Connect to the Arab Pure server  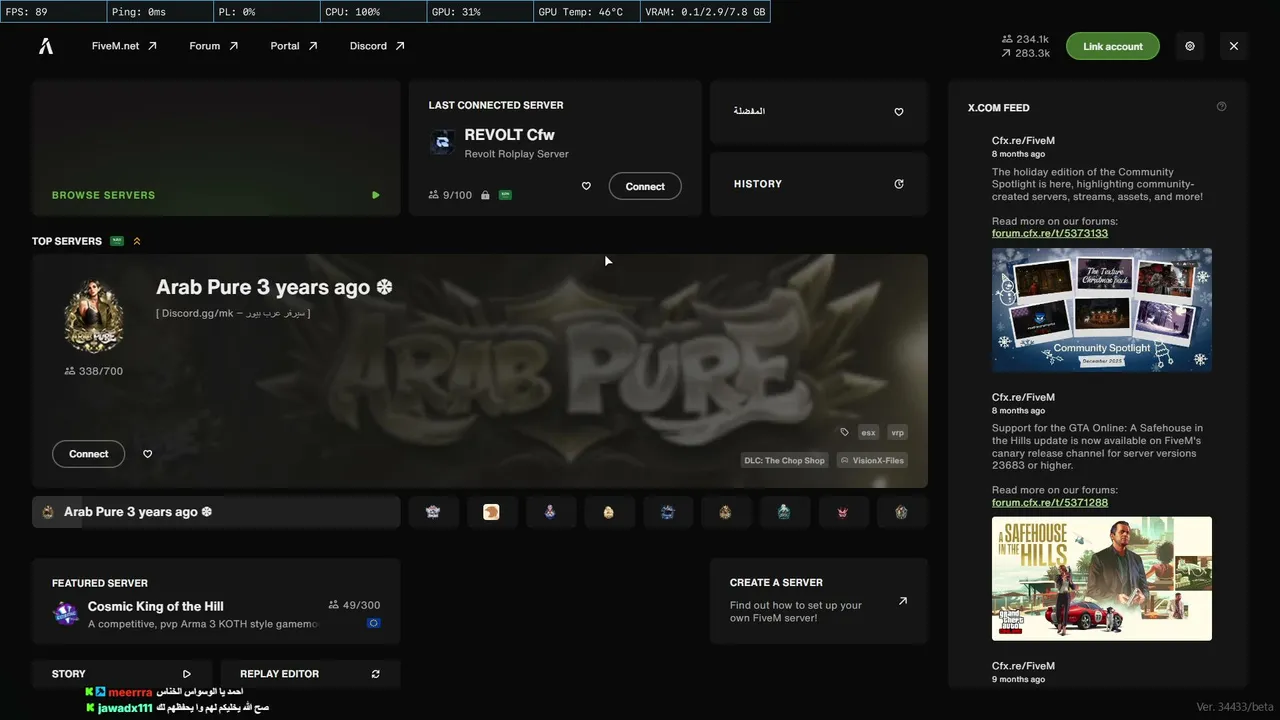click(88, 454)
